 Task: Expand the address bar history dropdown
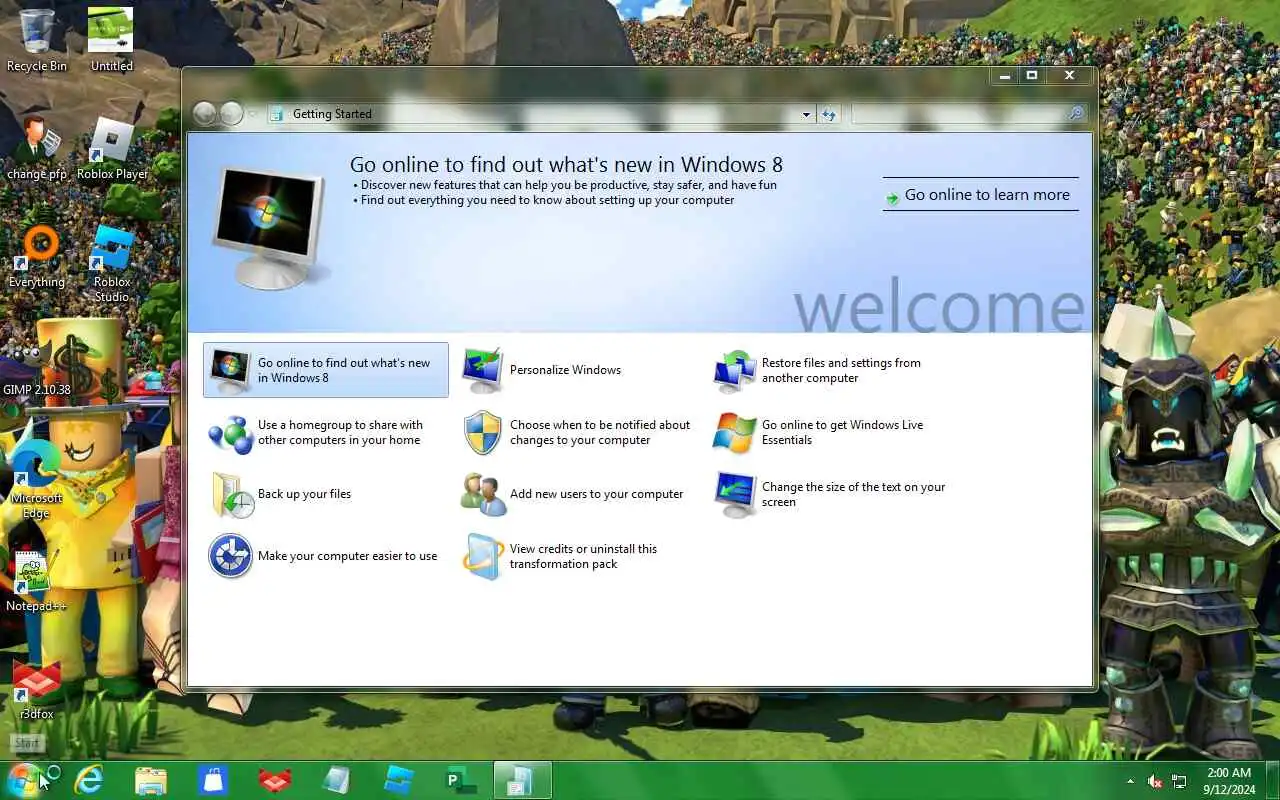tap(806, 114)
